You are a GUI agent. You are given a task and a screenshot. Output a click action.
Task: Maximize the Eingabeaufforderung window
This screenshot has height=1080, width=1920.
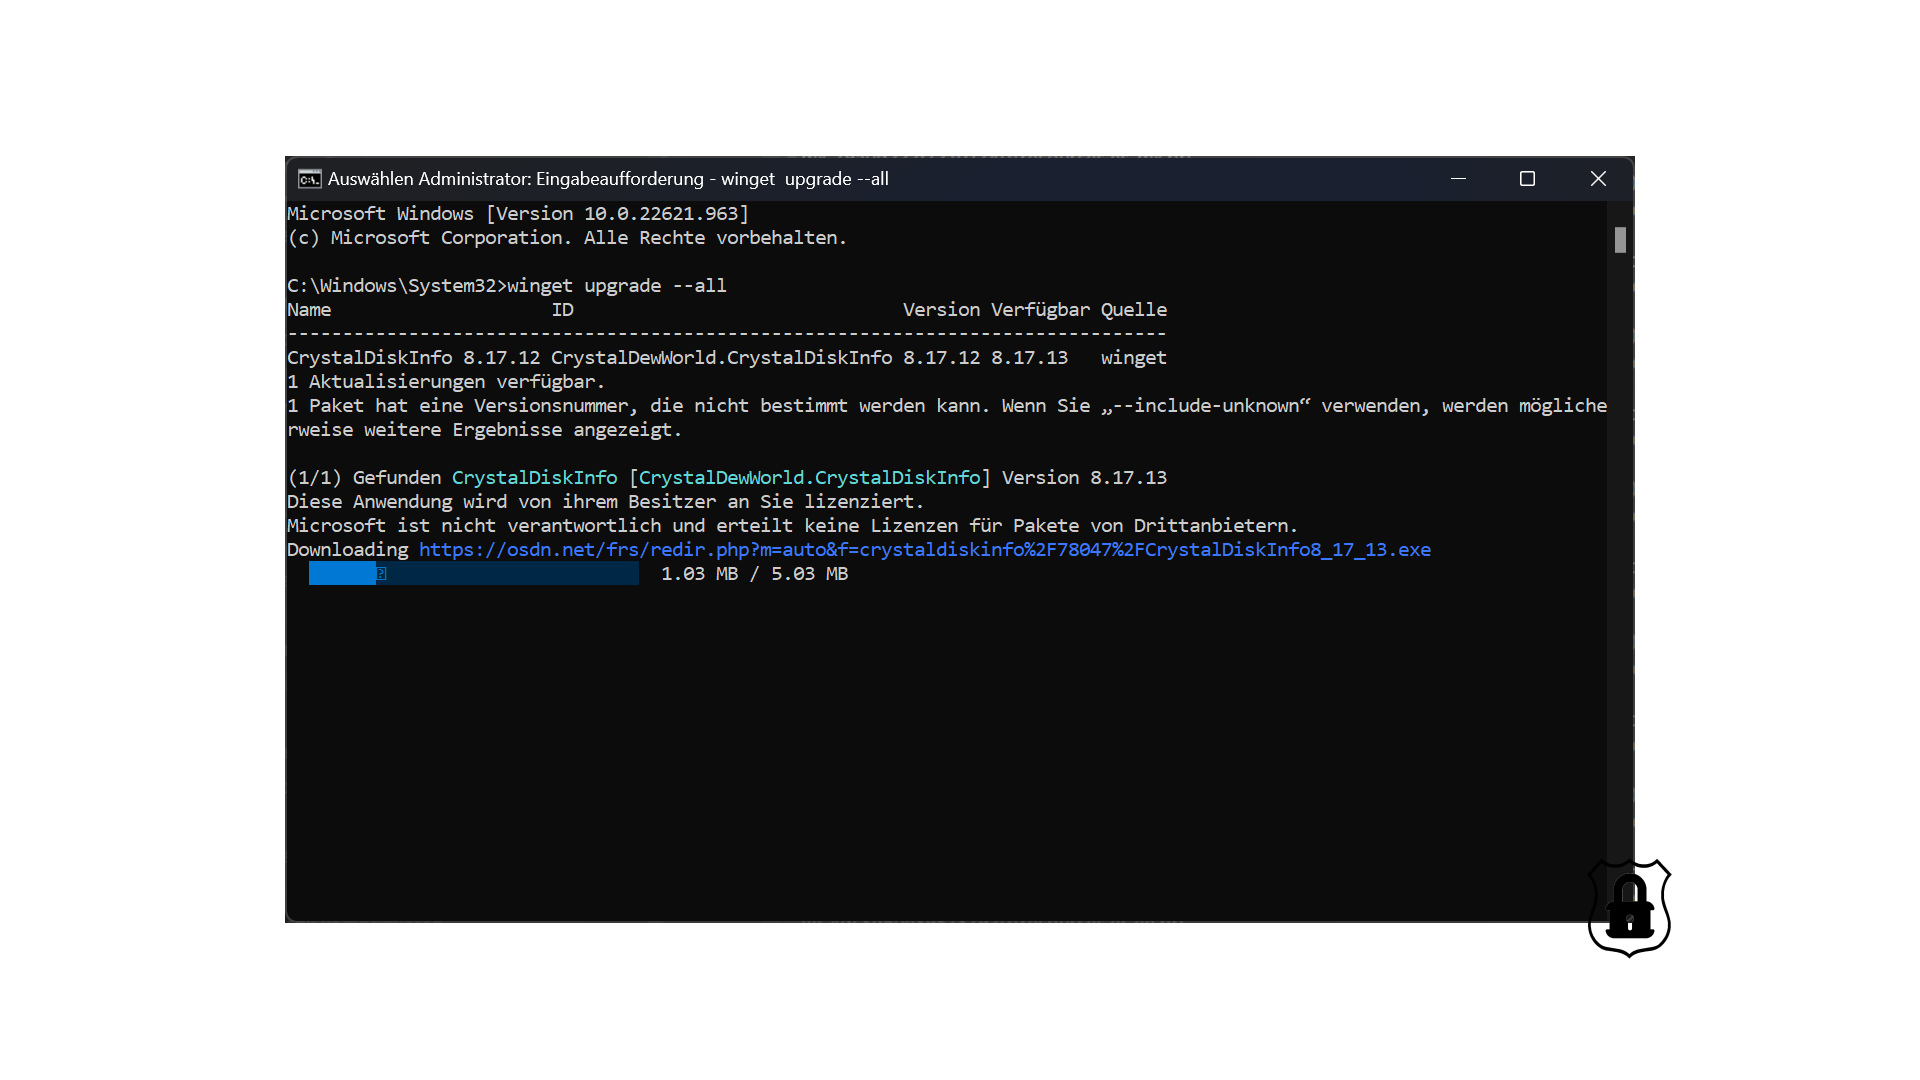click(1527, 179)
